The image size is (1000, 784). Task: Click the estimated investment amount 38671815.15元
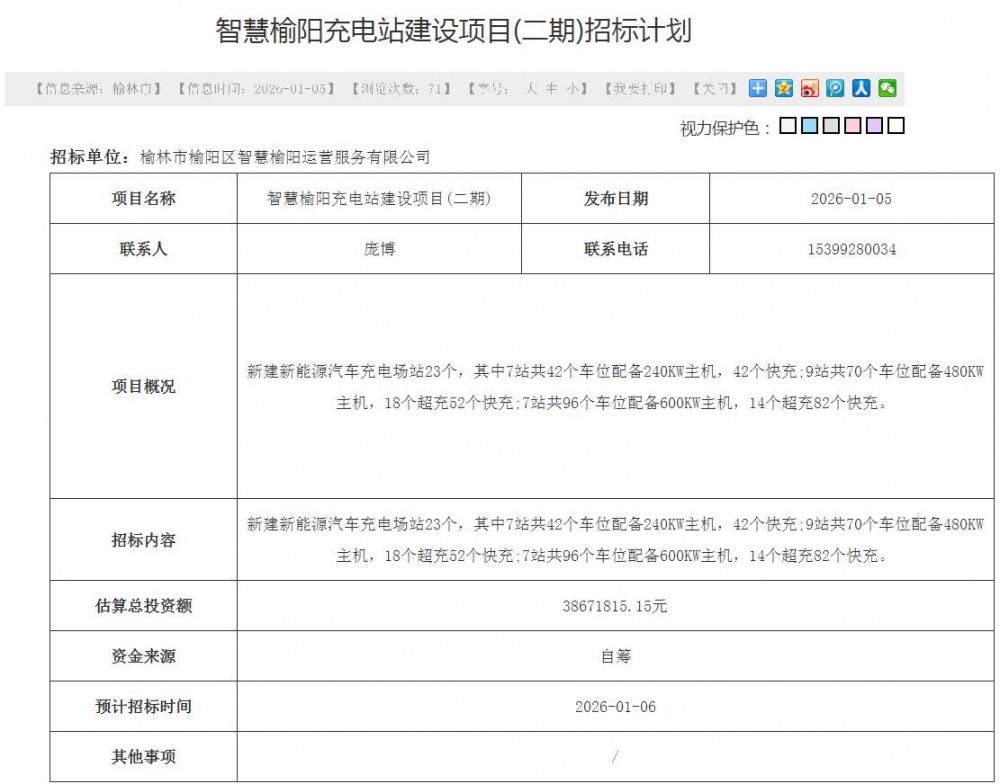tap(615, 606)
